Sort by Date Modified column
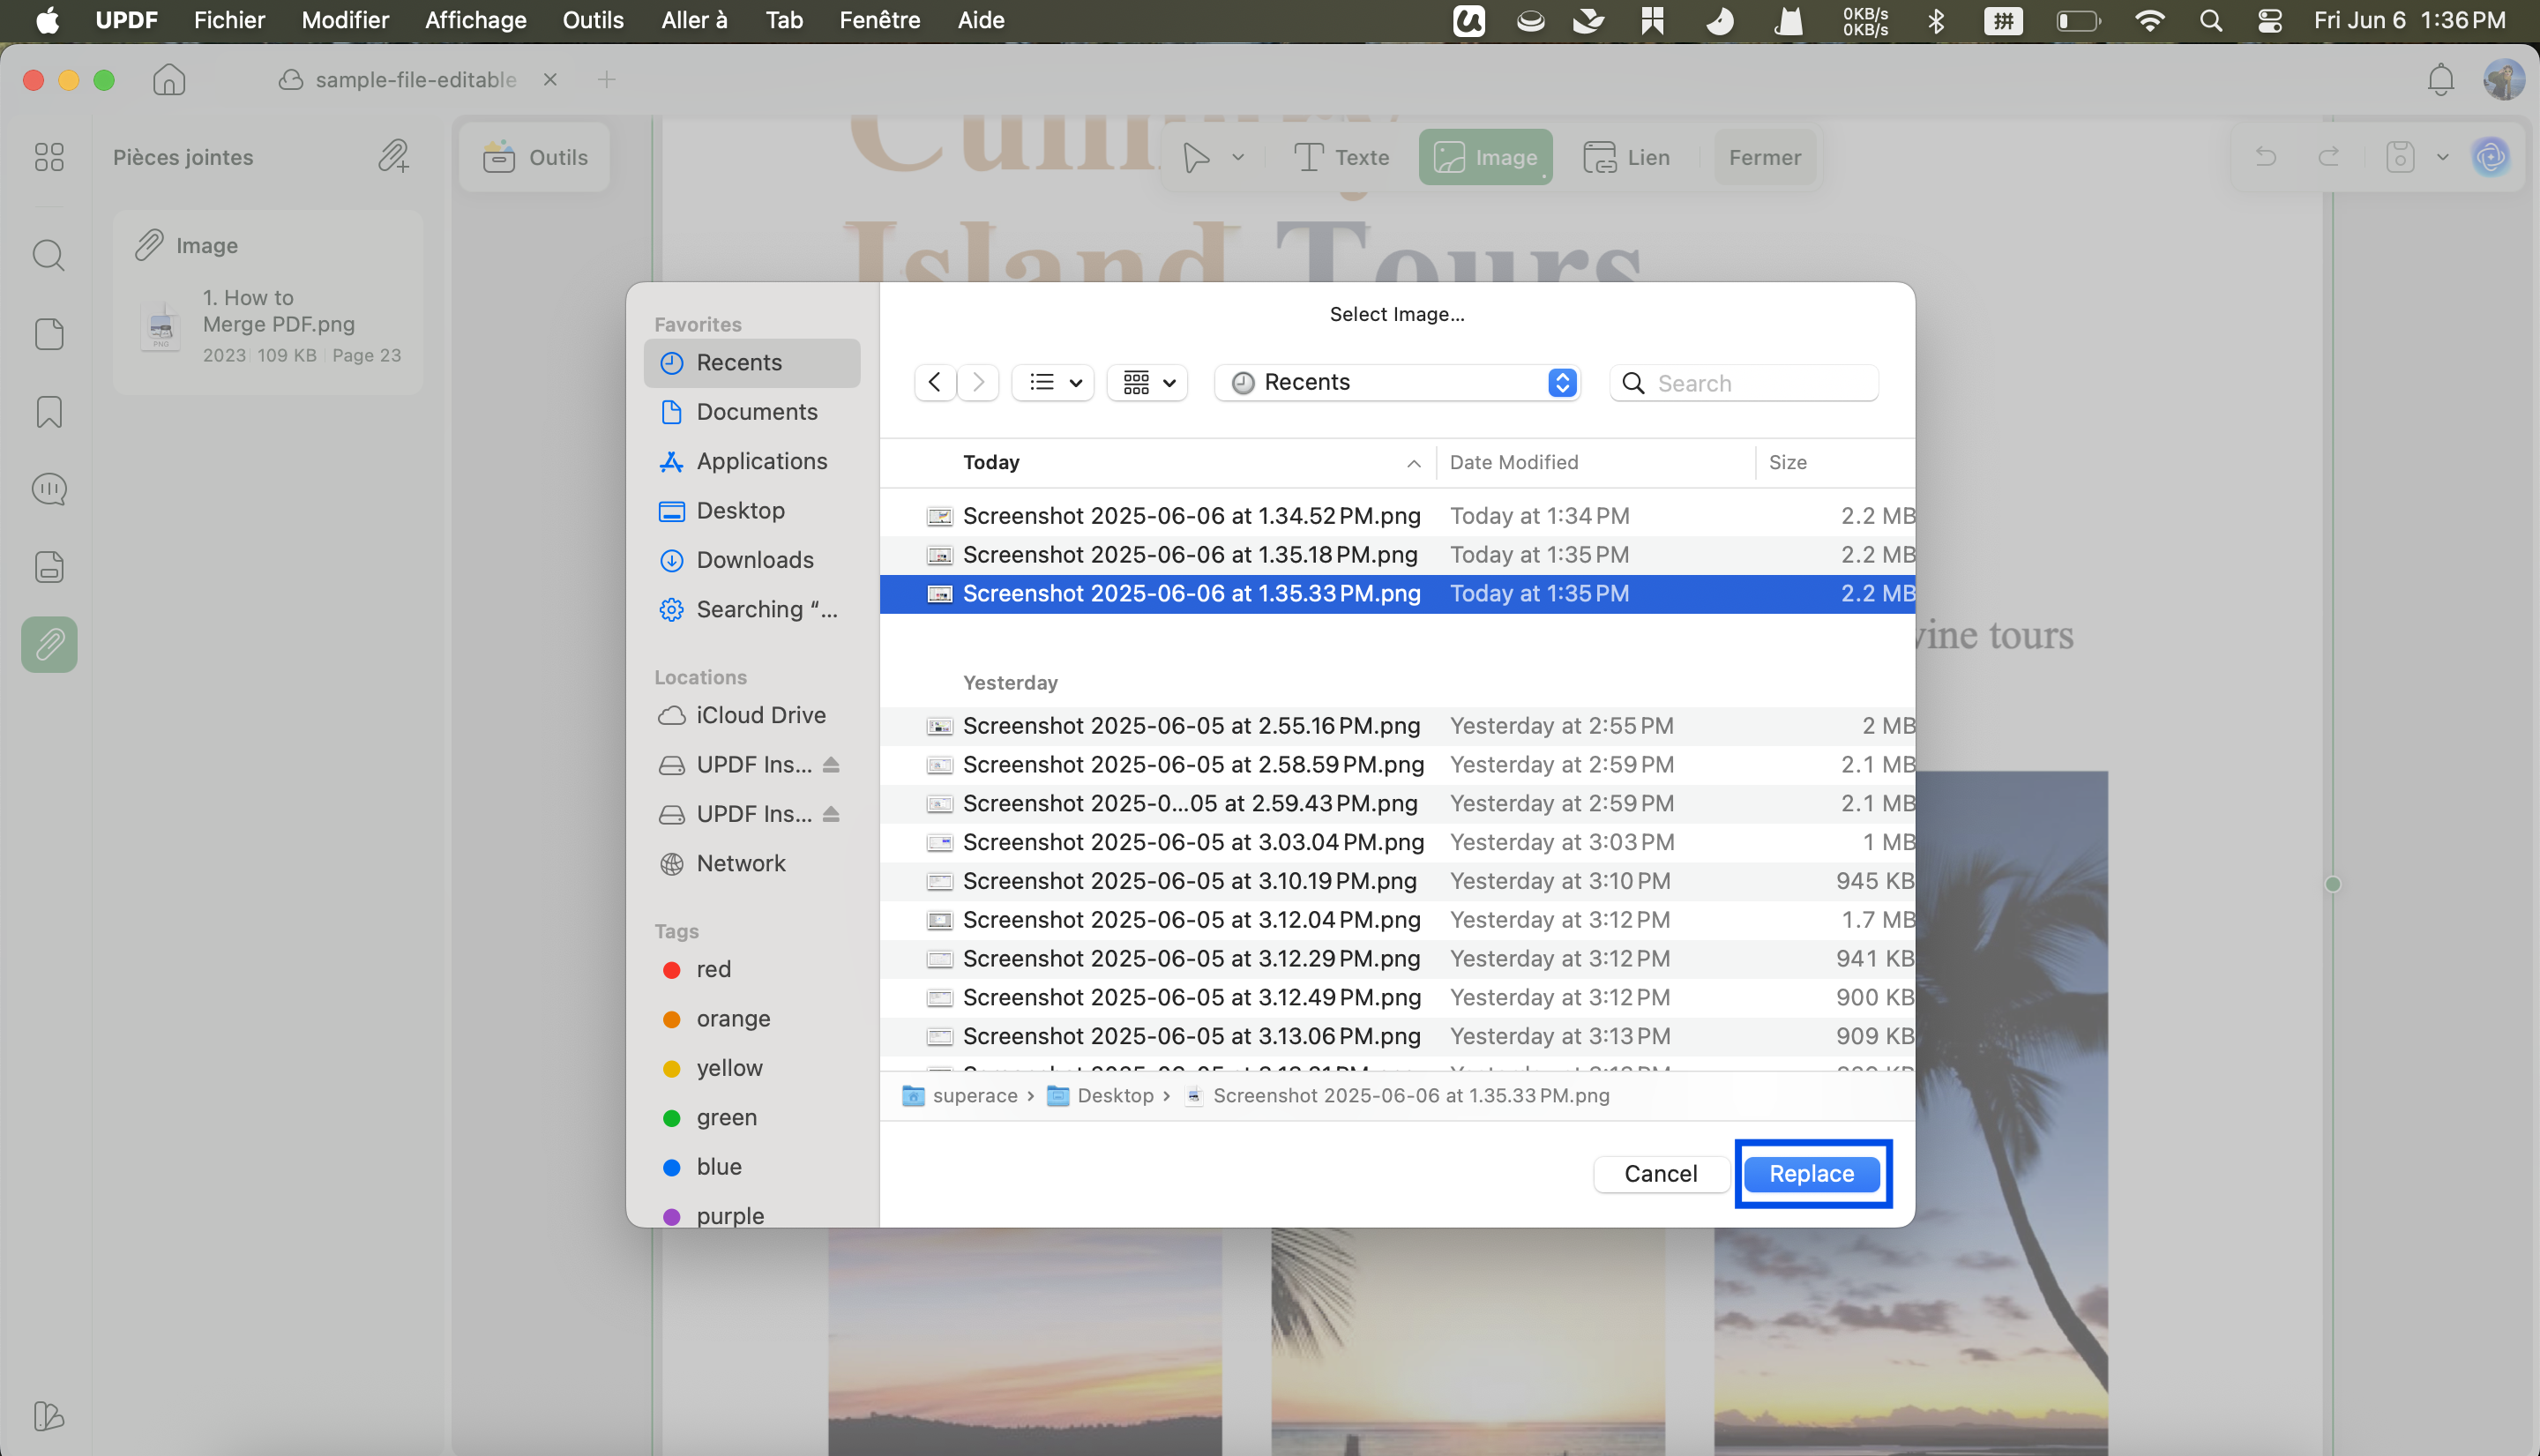Viewport: 2540px width, 1456px height. (1595, 462)
